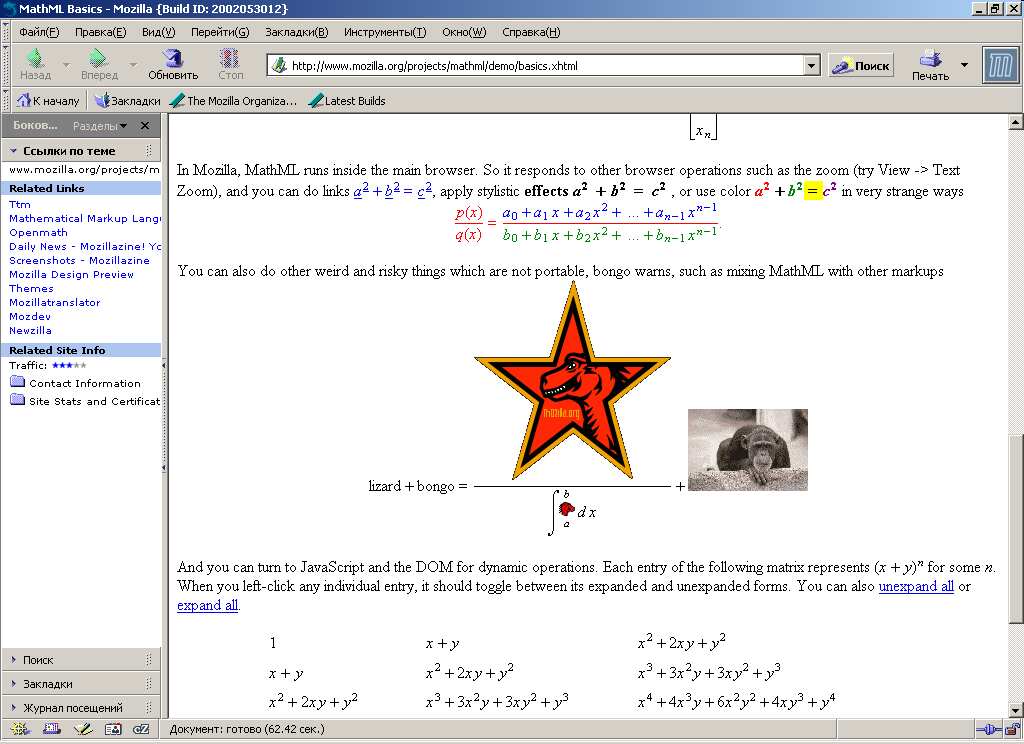Open the Mozdev related link
This screenshot has width=1024, height=744.
coord(30,316)
